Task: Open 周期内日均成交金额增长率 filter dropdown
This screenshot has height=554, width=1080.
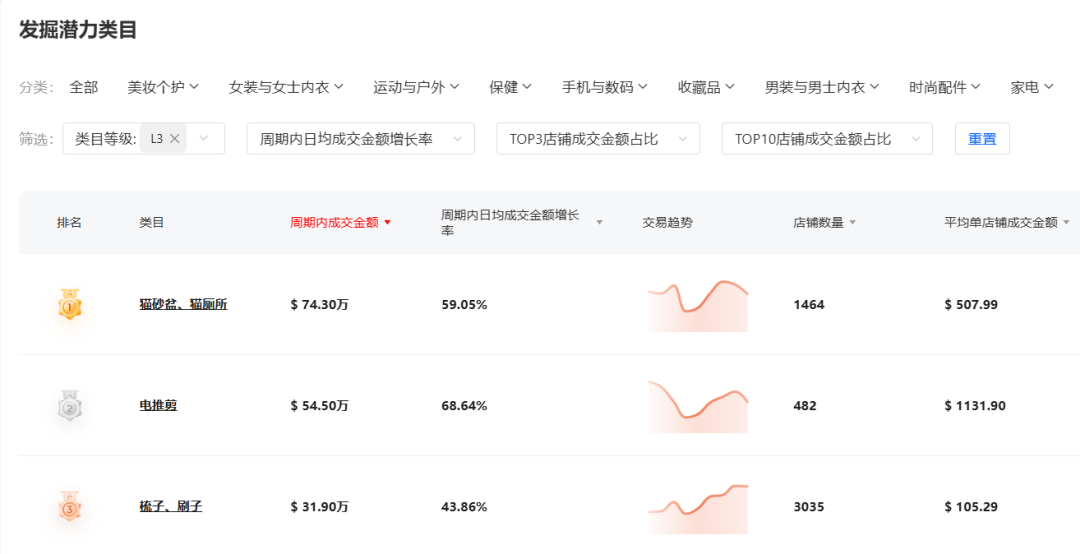Action: click(x=458, y=139)
